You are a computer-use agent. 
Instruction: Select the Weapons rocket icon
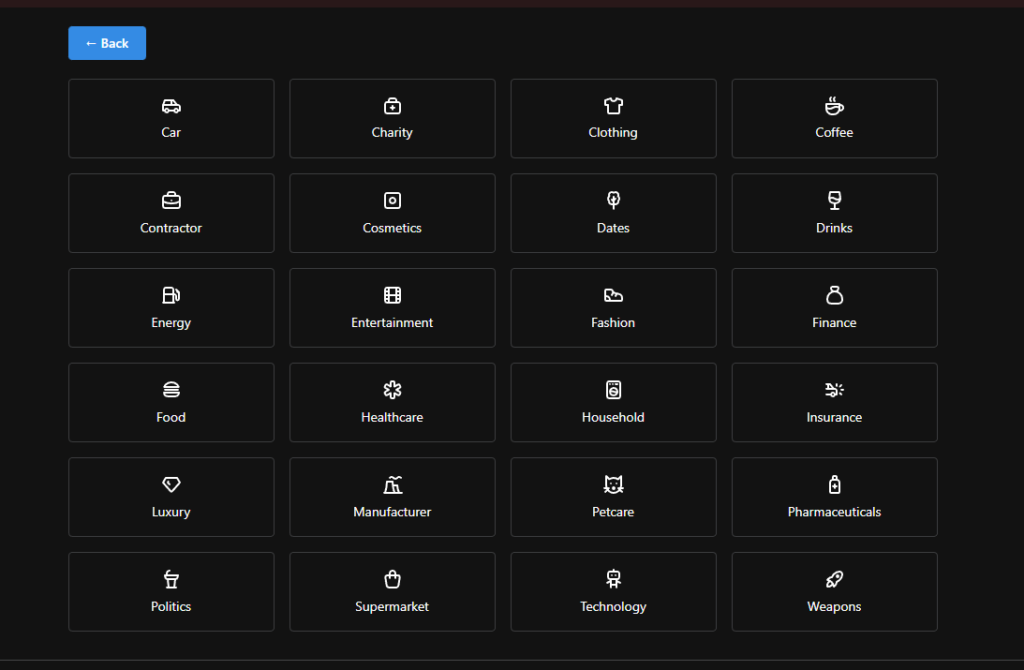click(x=834, y=579)
